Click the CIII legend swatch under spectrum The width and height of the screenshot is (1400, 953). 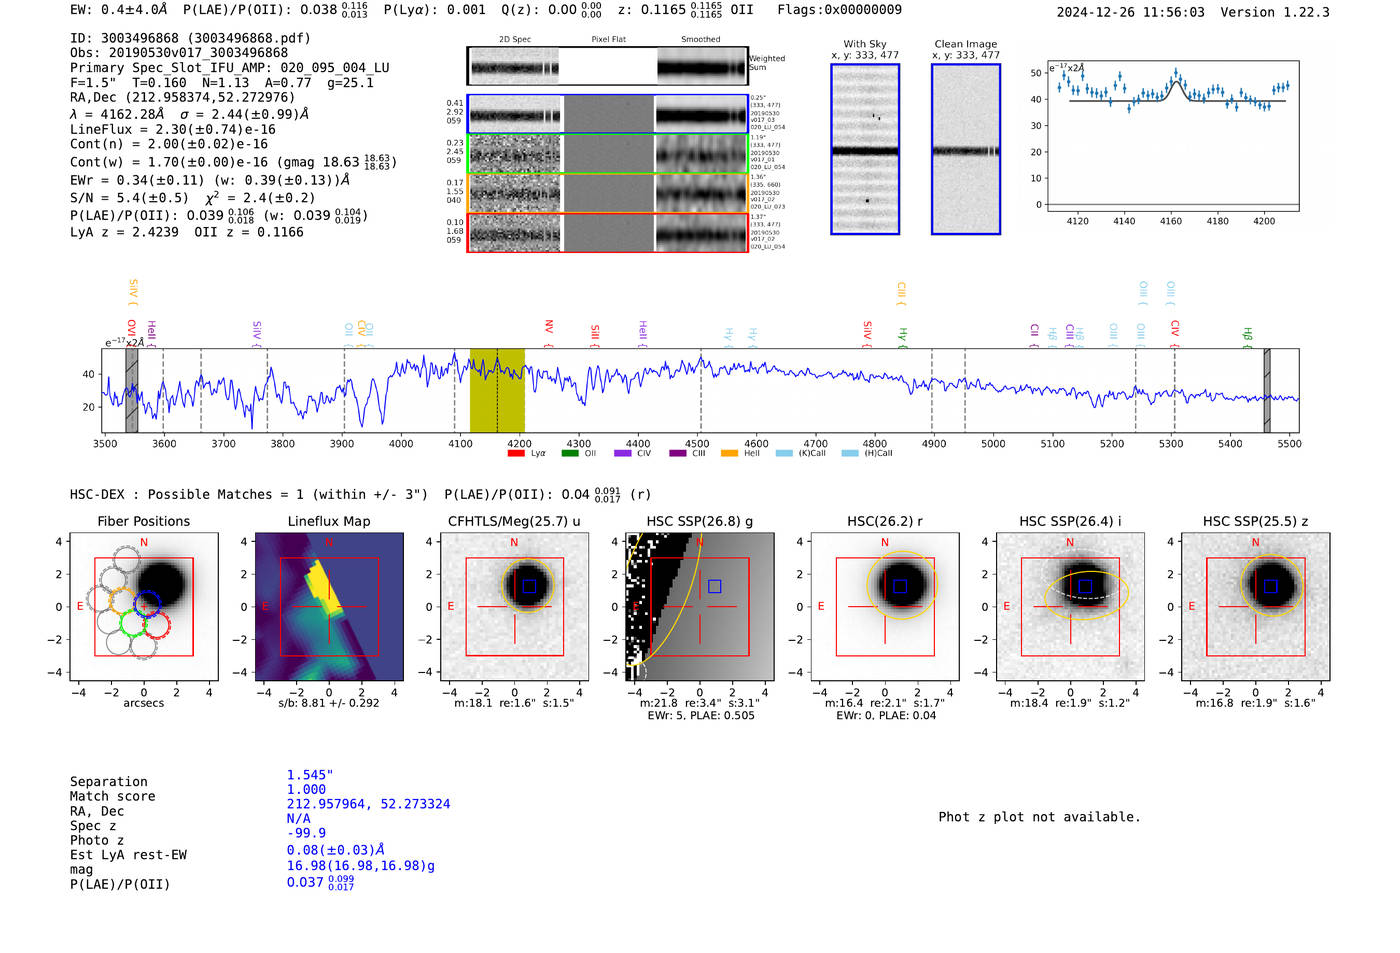point(678,453)
